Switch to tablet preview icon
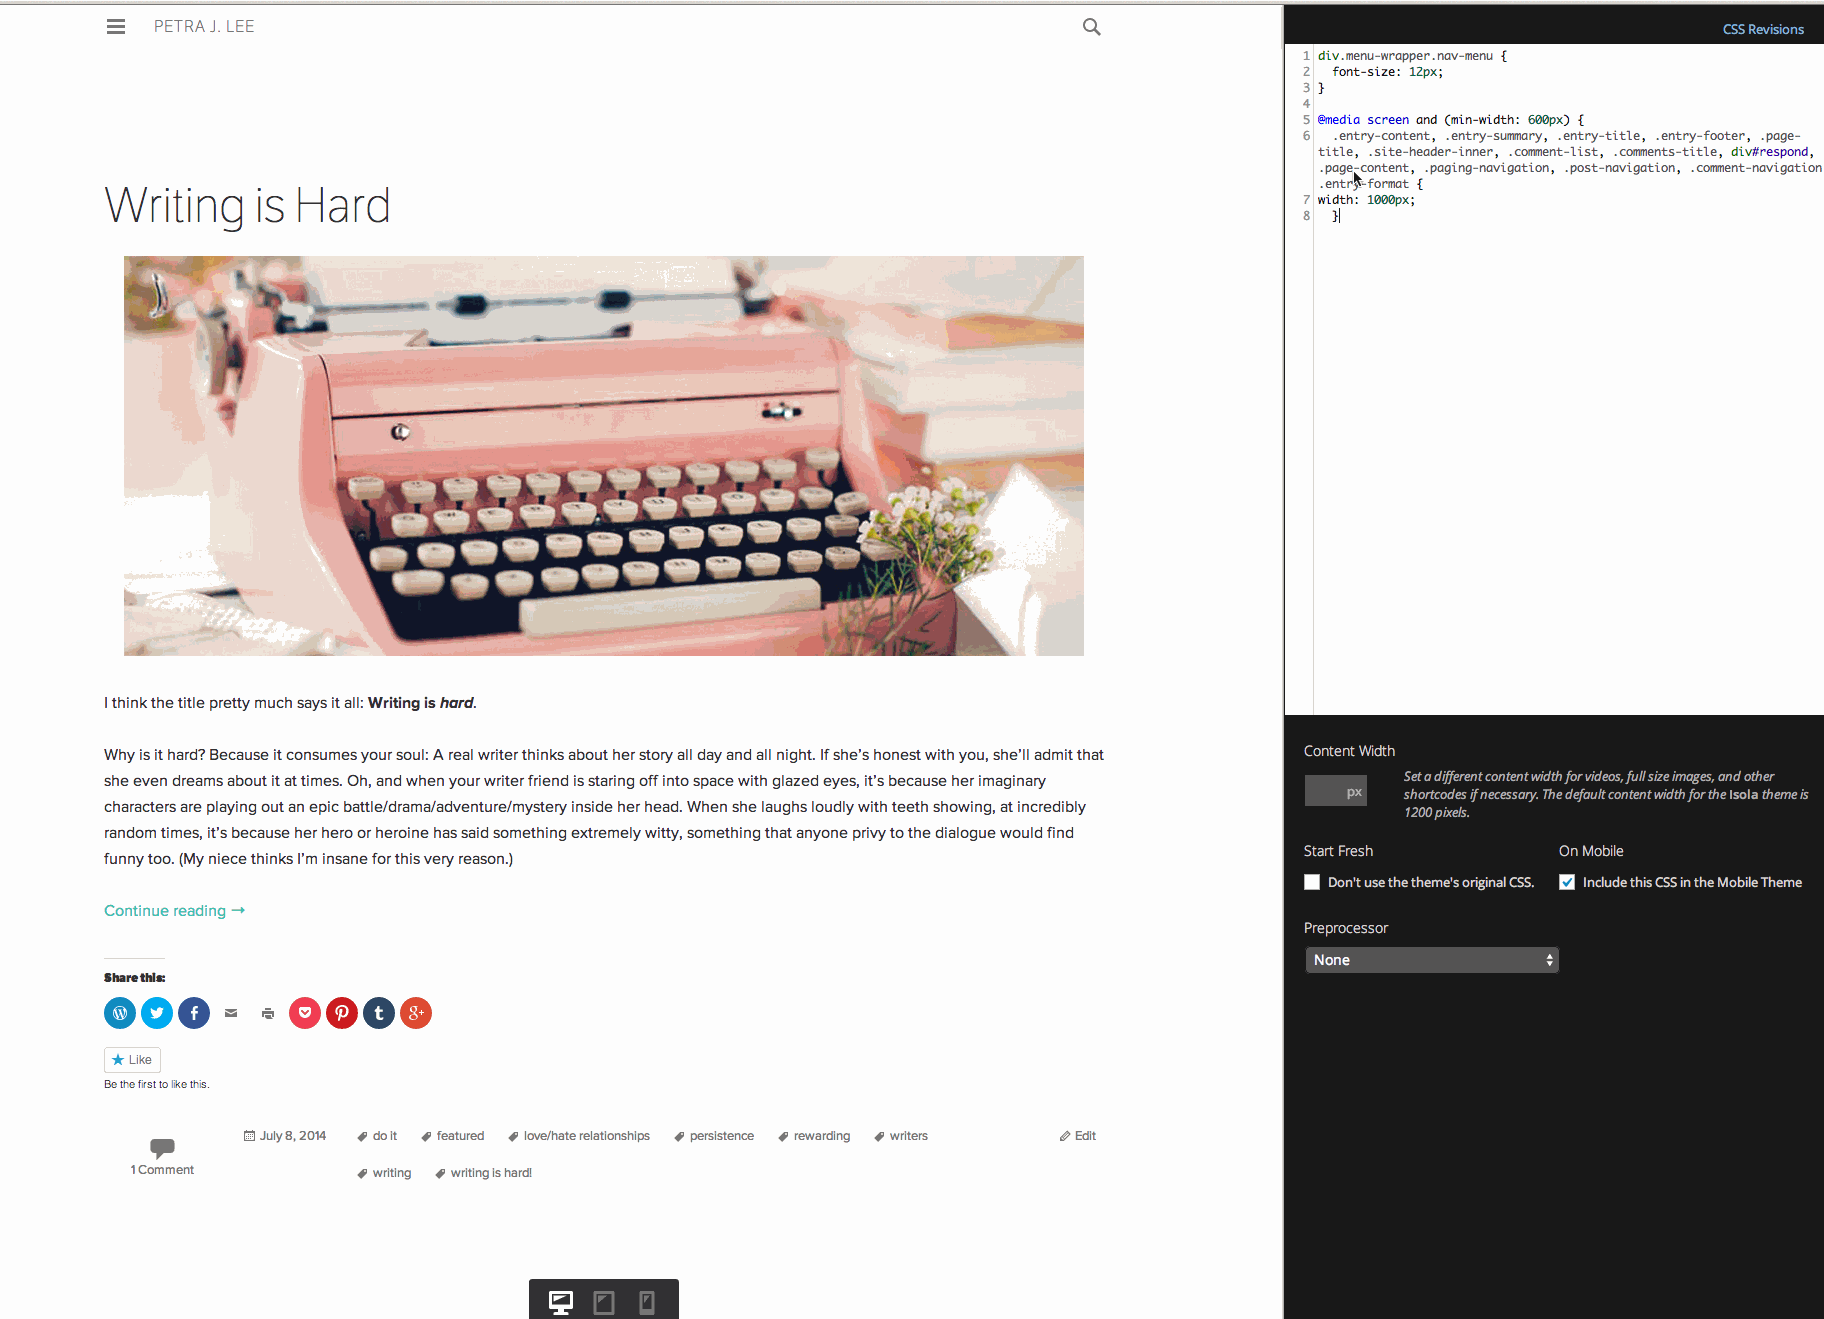The image size is (1824, 1319). [x=604, y=1302]
